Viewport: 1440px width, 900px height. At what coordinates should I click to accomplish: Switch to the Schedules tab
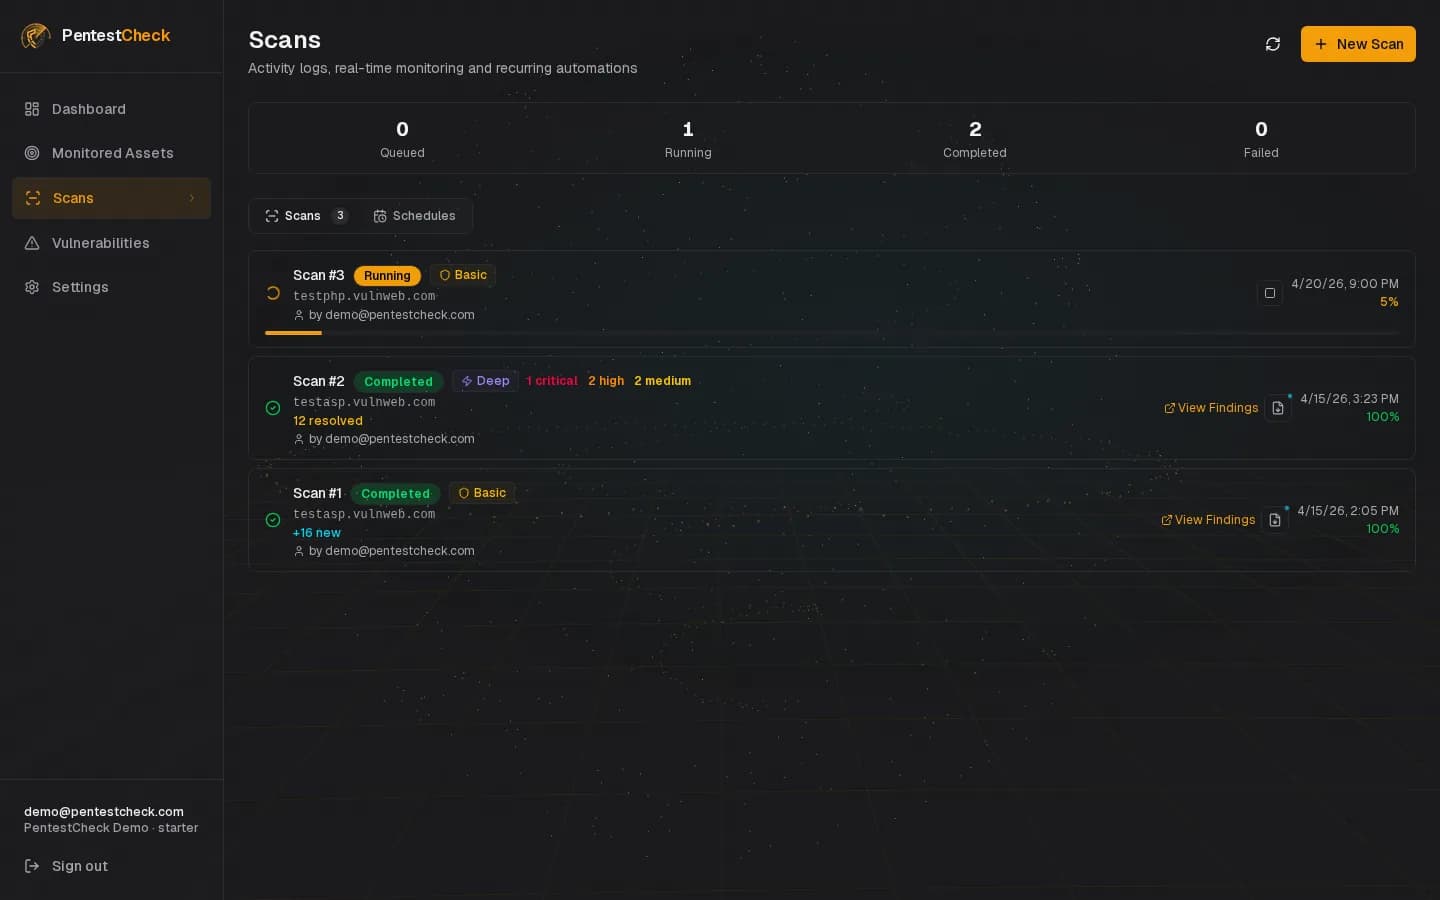click(x=414, y=216)
